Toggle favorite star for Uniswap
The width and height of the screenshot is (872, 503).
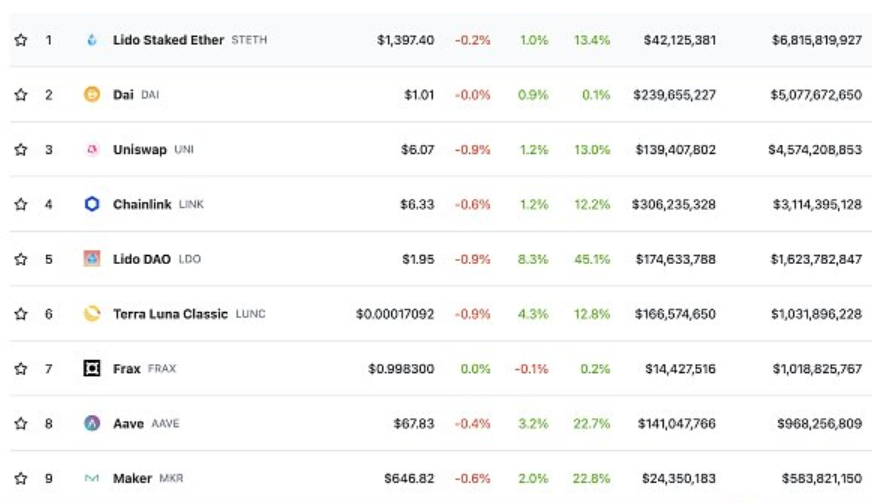(21, 150)
